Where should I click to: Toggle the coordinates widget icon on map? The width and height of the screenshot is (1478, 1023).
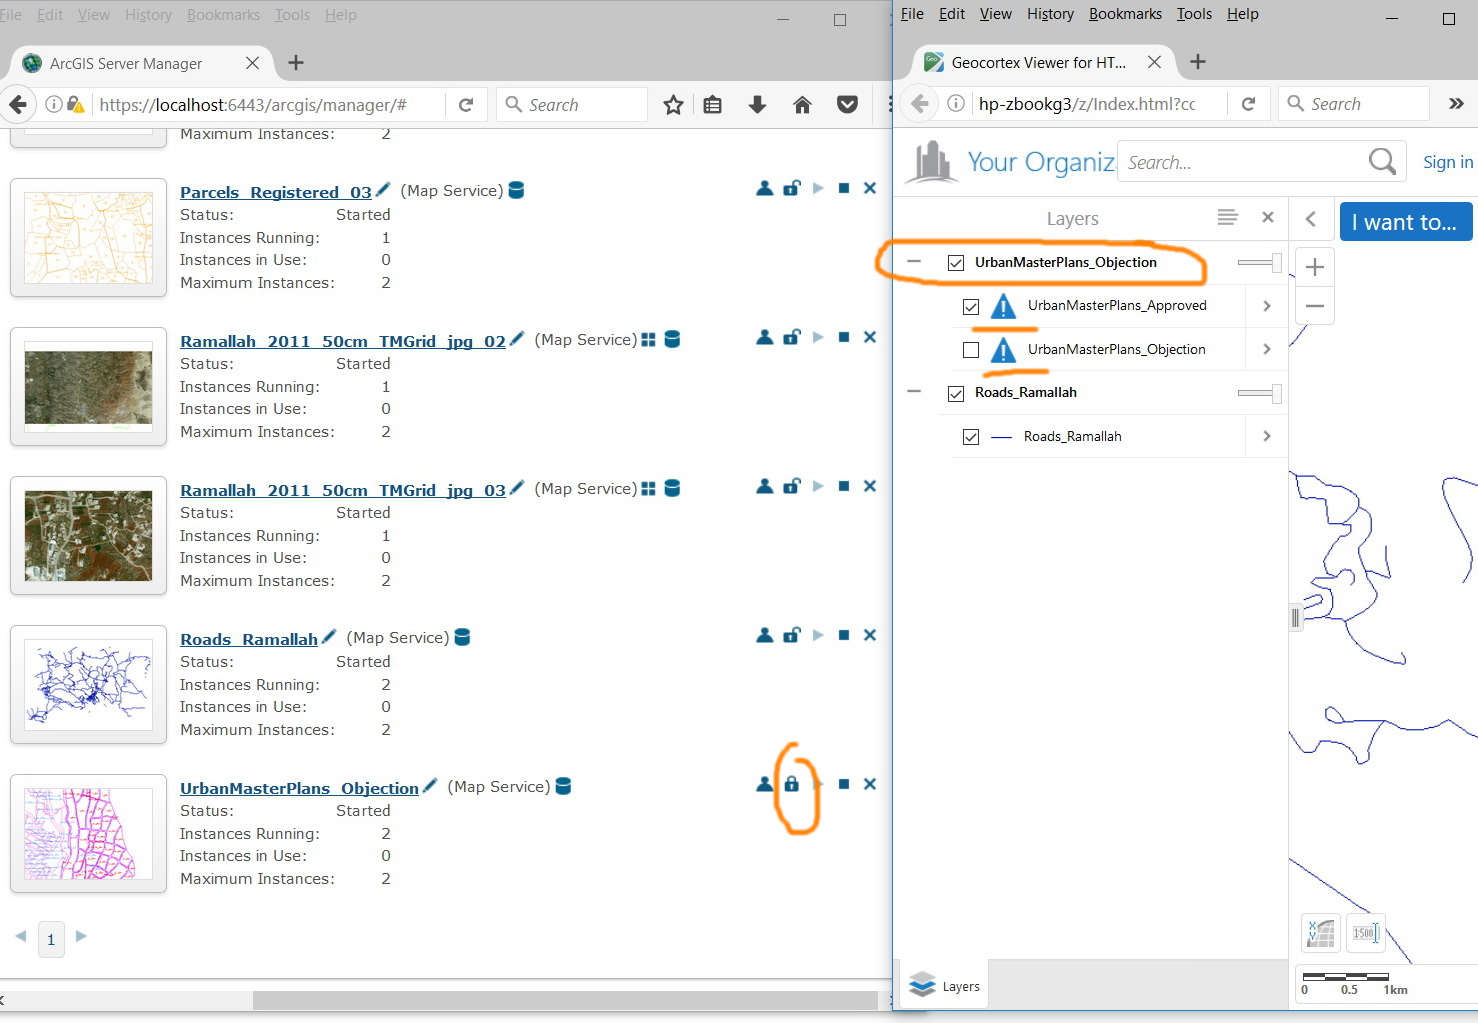point(1321,933)
